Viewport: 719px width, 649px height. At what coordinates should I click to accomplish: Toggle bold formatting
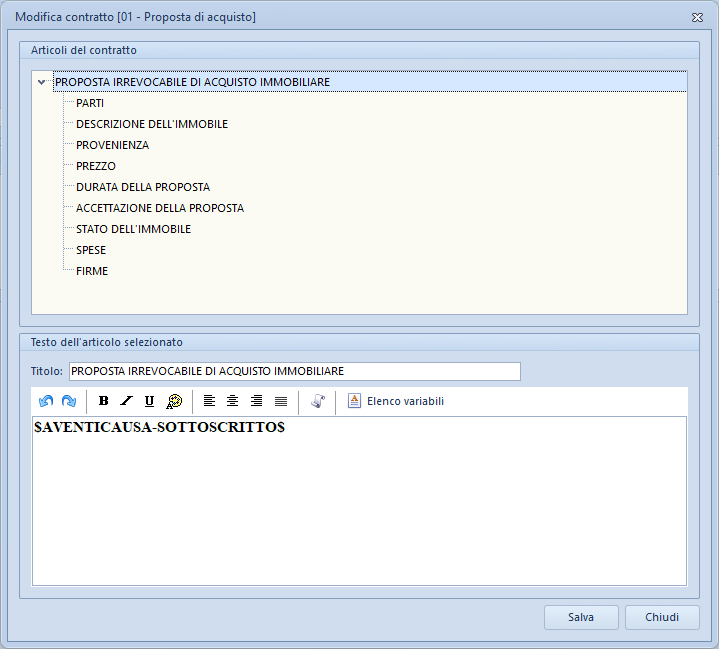(103, 401)
